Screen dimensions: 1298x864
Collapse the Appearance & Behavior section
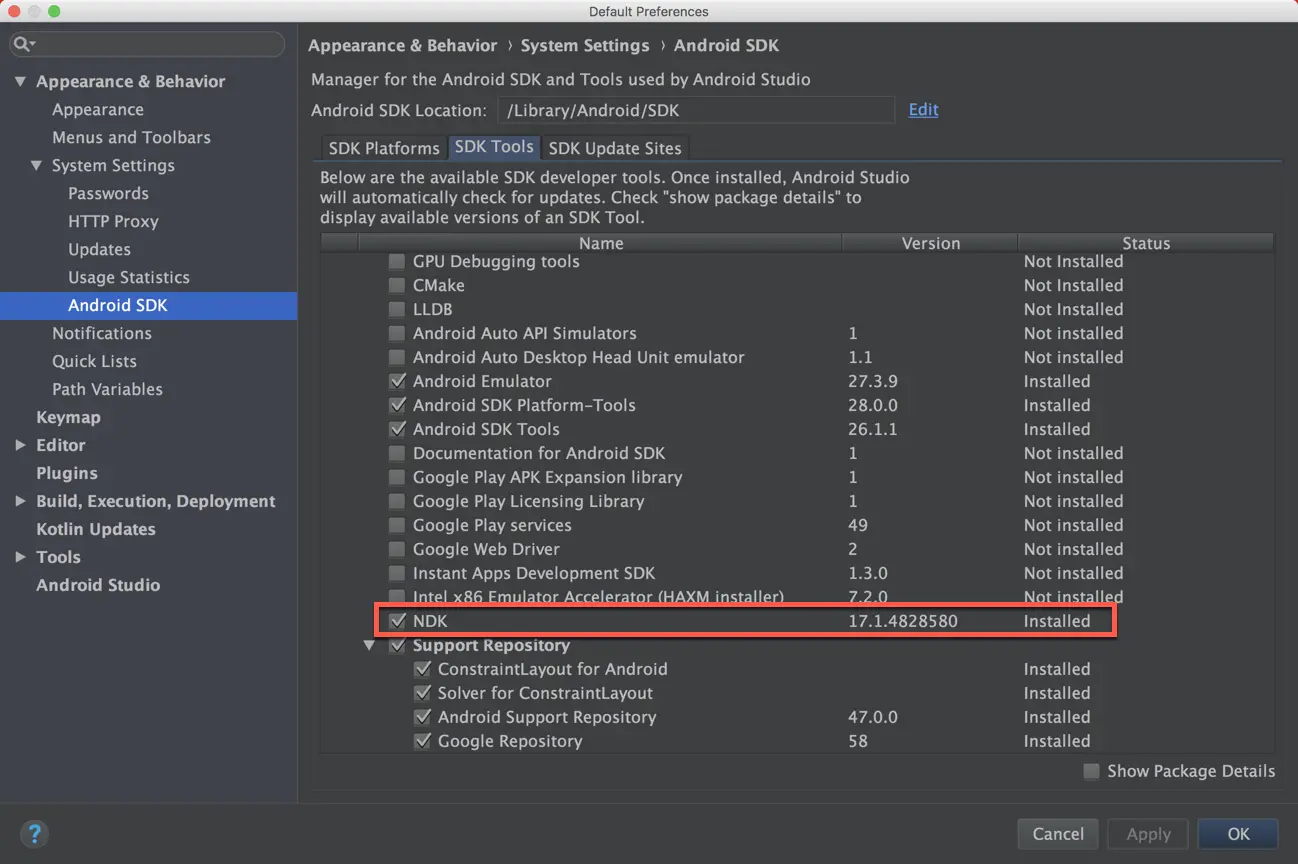pos(22,81)
